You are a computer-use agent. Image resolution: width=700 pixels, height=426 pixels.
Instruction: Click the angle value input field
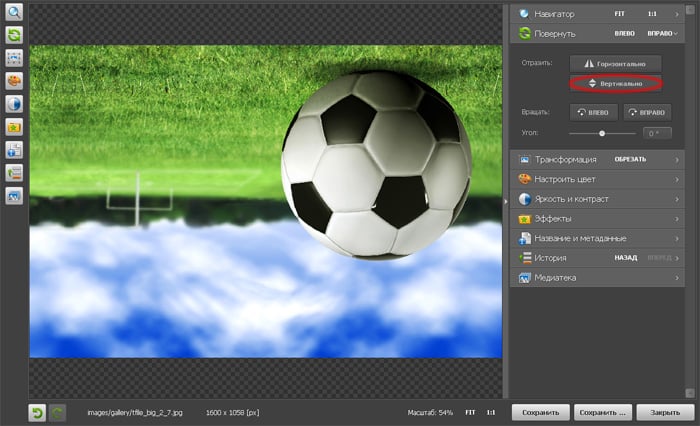(657, 133)
